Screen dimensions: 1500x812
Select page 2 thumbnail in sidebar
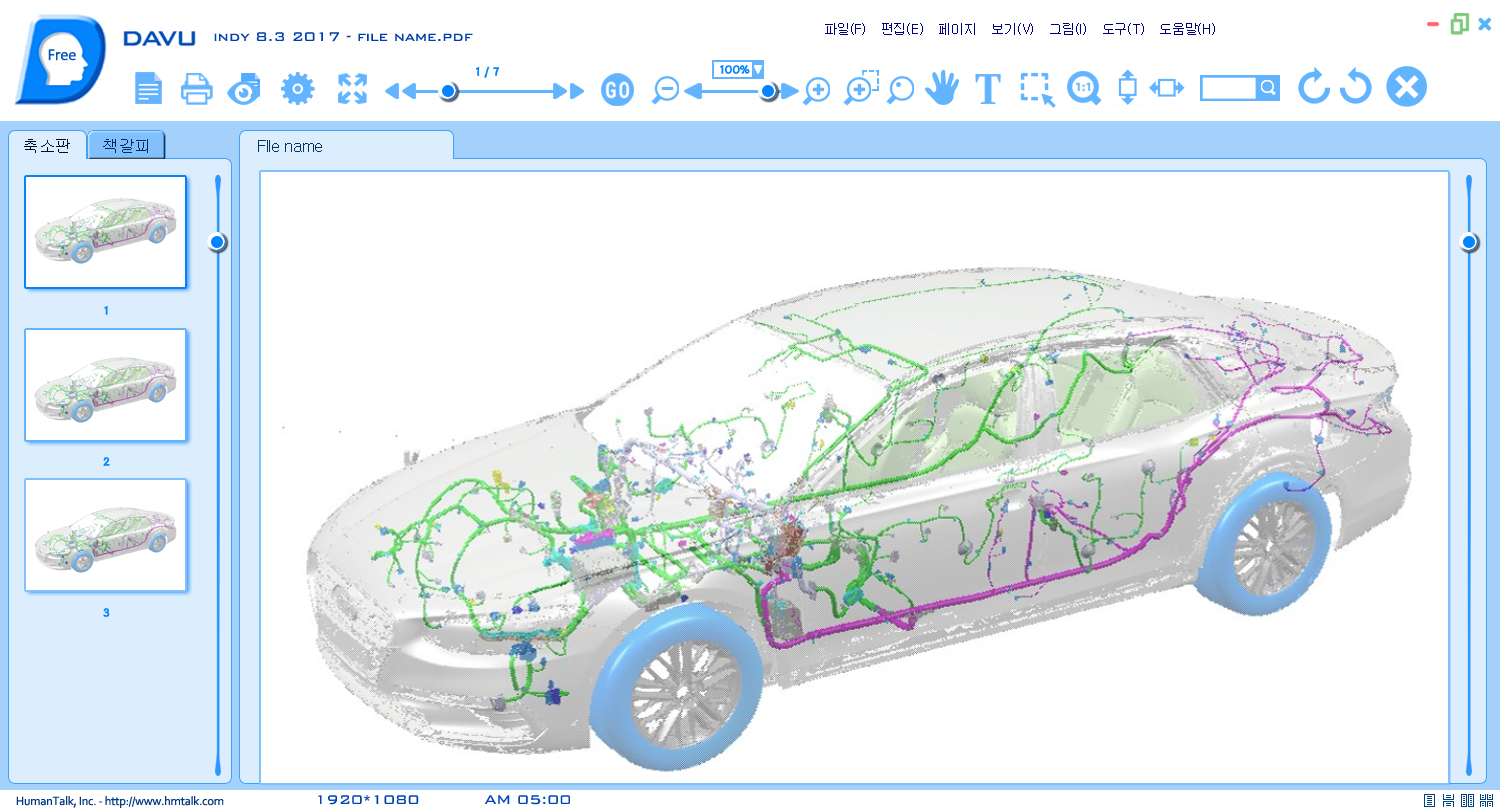tap(106, 385)
